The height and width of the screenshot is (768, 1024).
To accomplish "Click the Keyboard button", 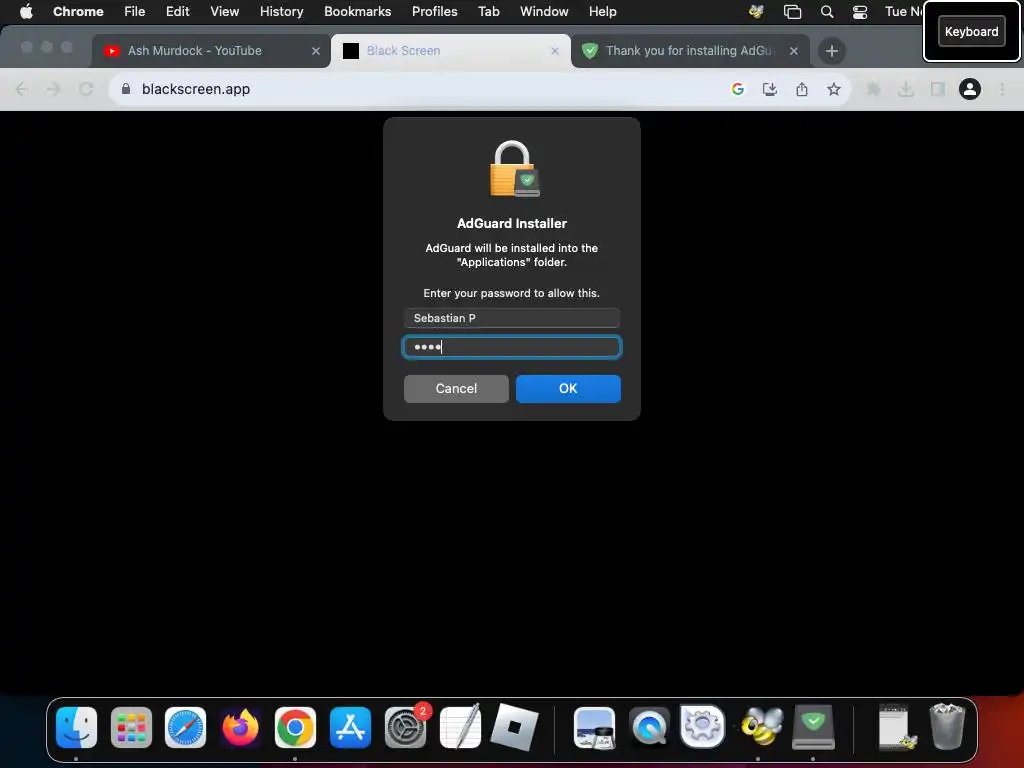I will [x=971, y=31].
